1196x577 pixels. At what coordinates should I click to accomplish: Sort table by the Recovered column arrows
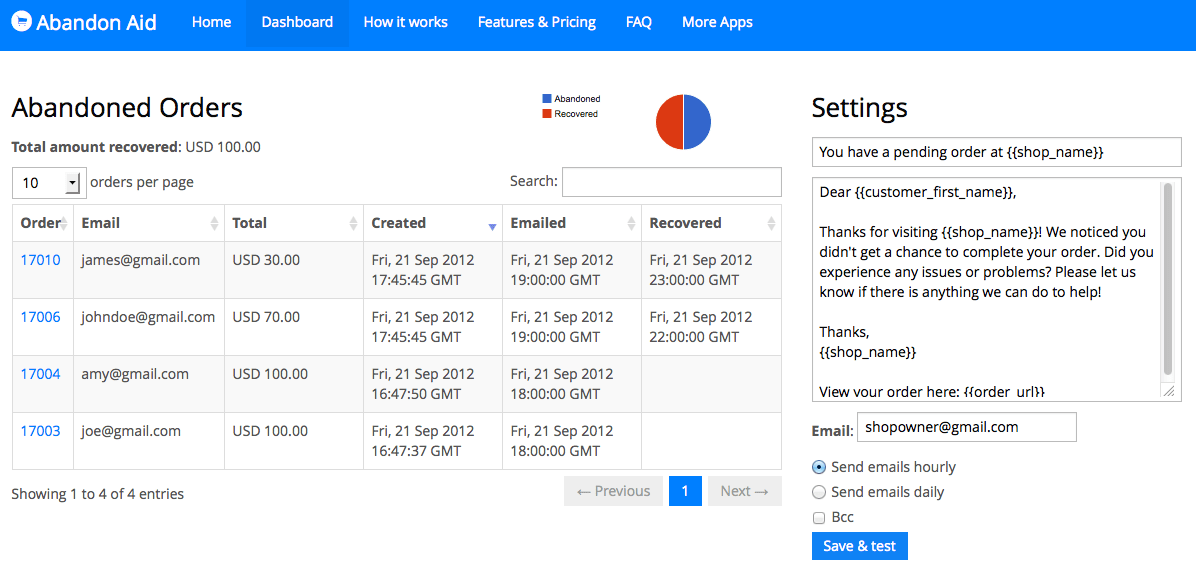coord(770,224)
